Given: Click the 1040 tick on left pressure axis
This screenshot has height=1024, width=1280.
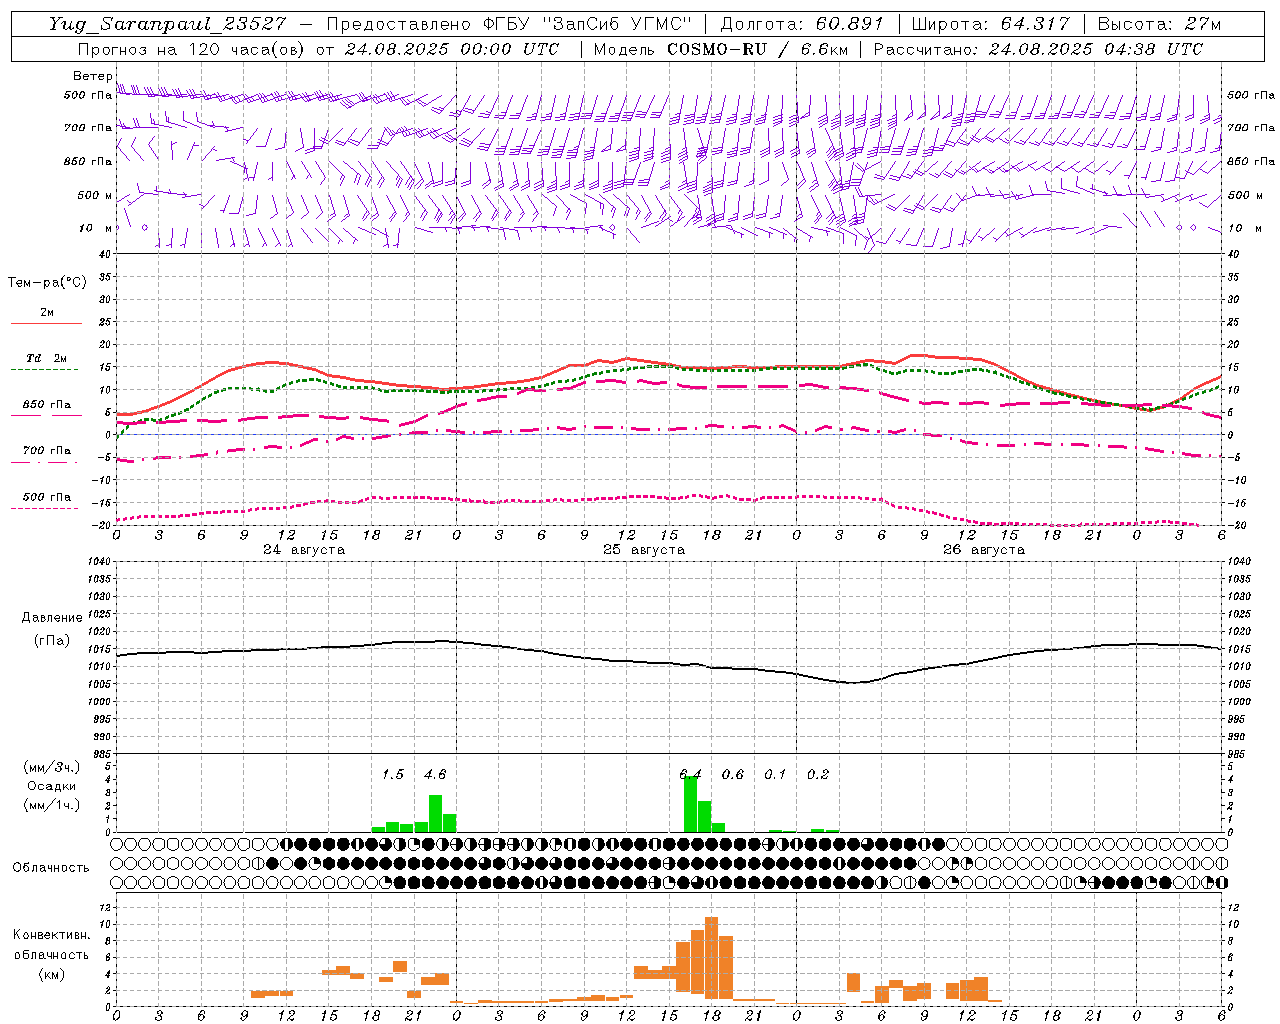Looking at the screenshot, I should point(98,561).
